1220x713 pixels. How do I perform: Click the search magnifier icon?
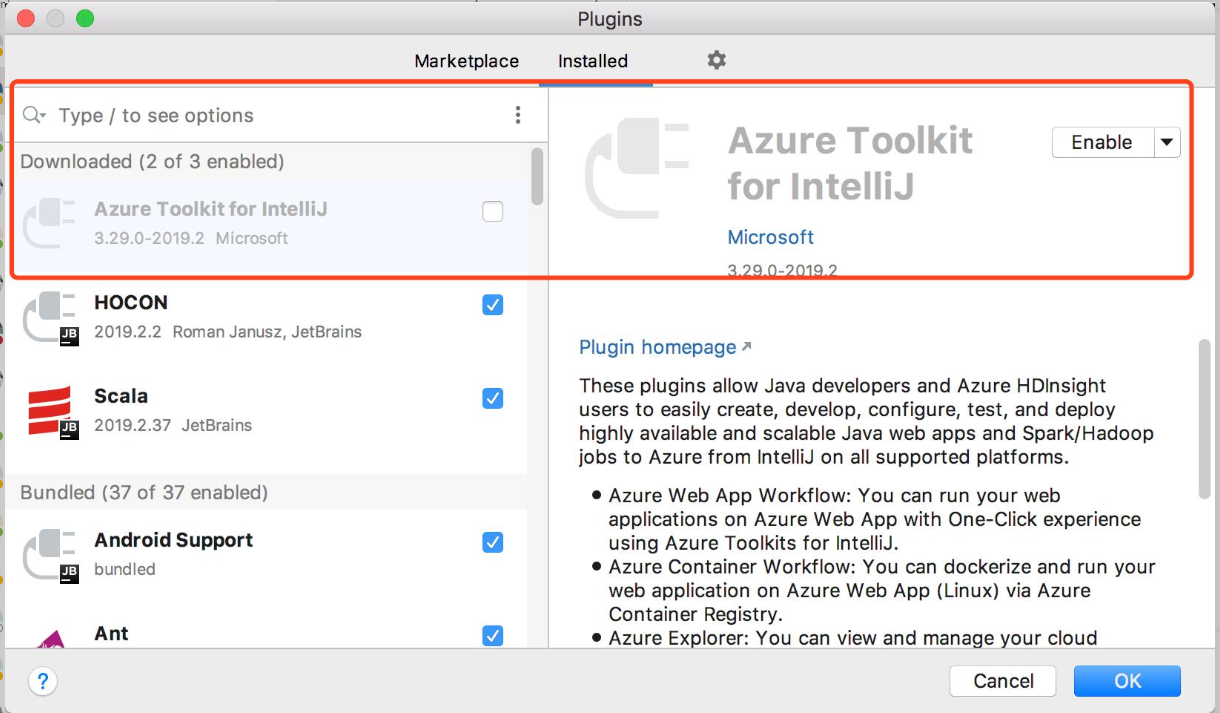point(32,114)
